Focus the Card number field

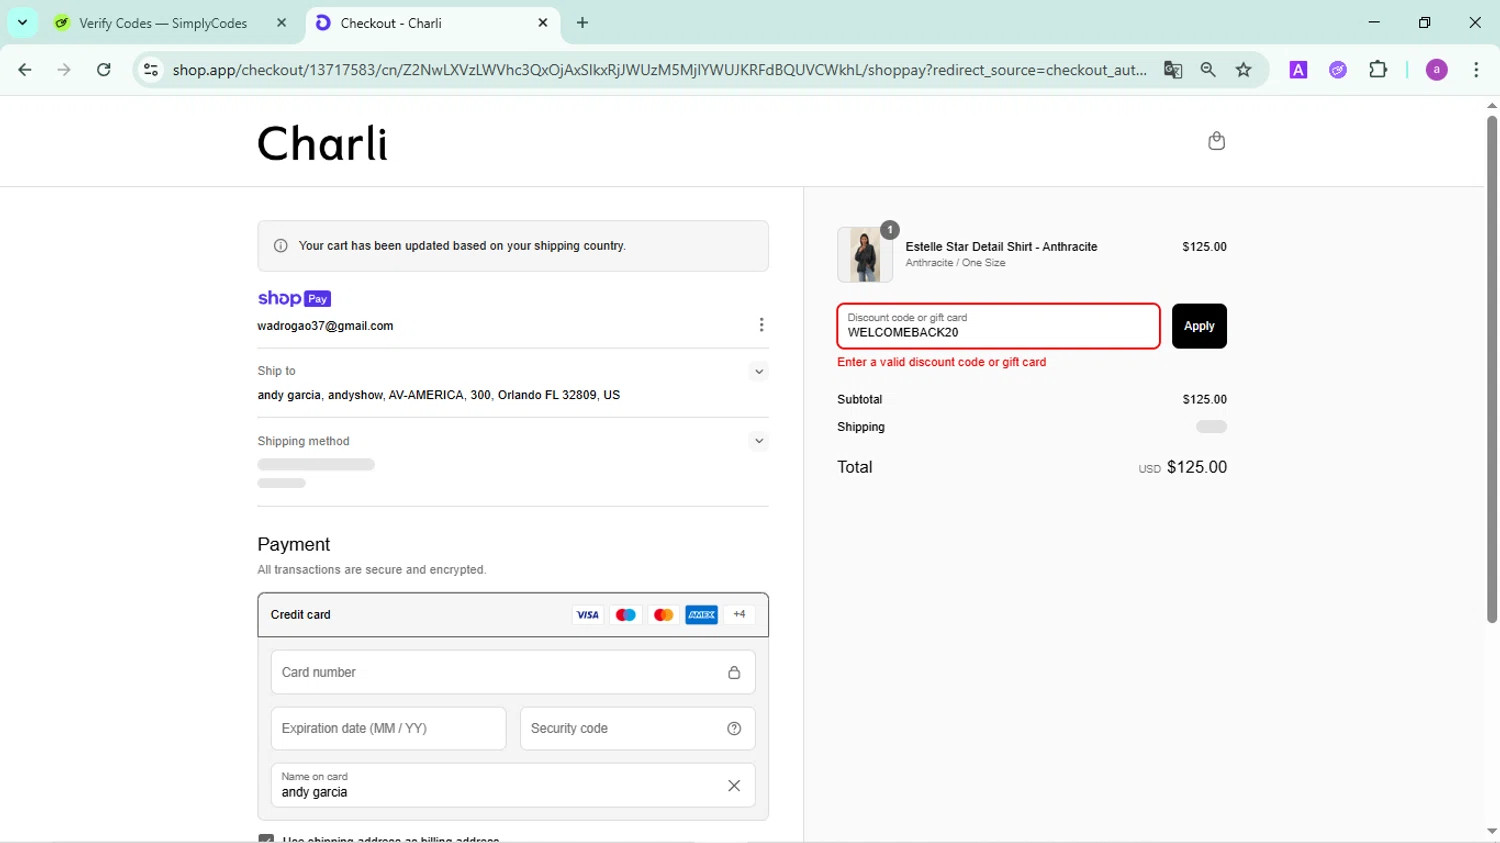[513, 672]
